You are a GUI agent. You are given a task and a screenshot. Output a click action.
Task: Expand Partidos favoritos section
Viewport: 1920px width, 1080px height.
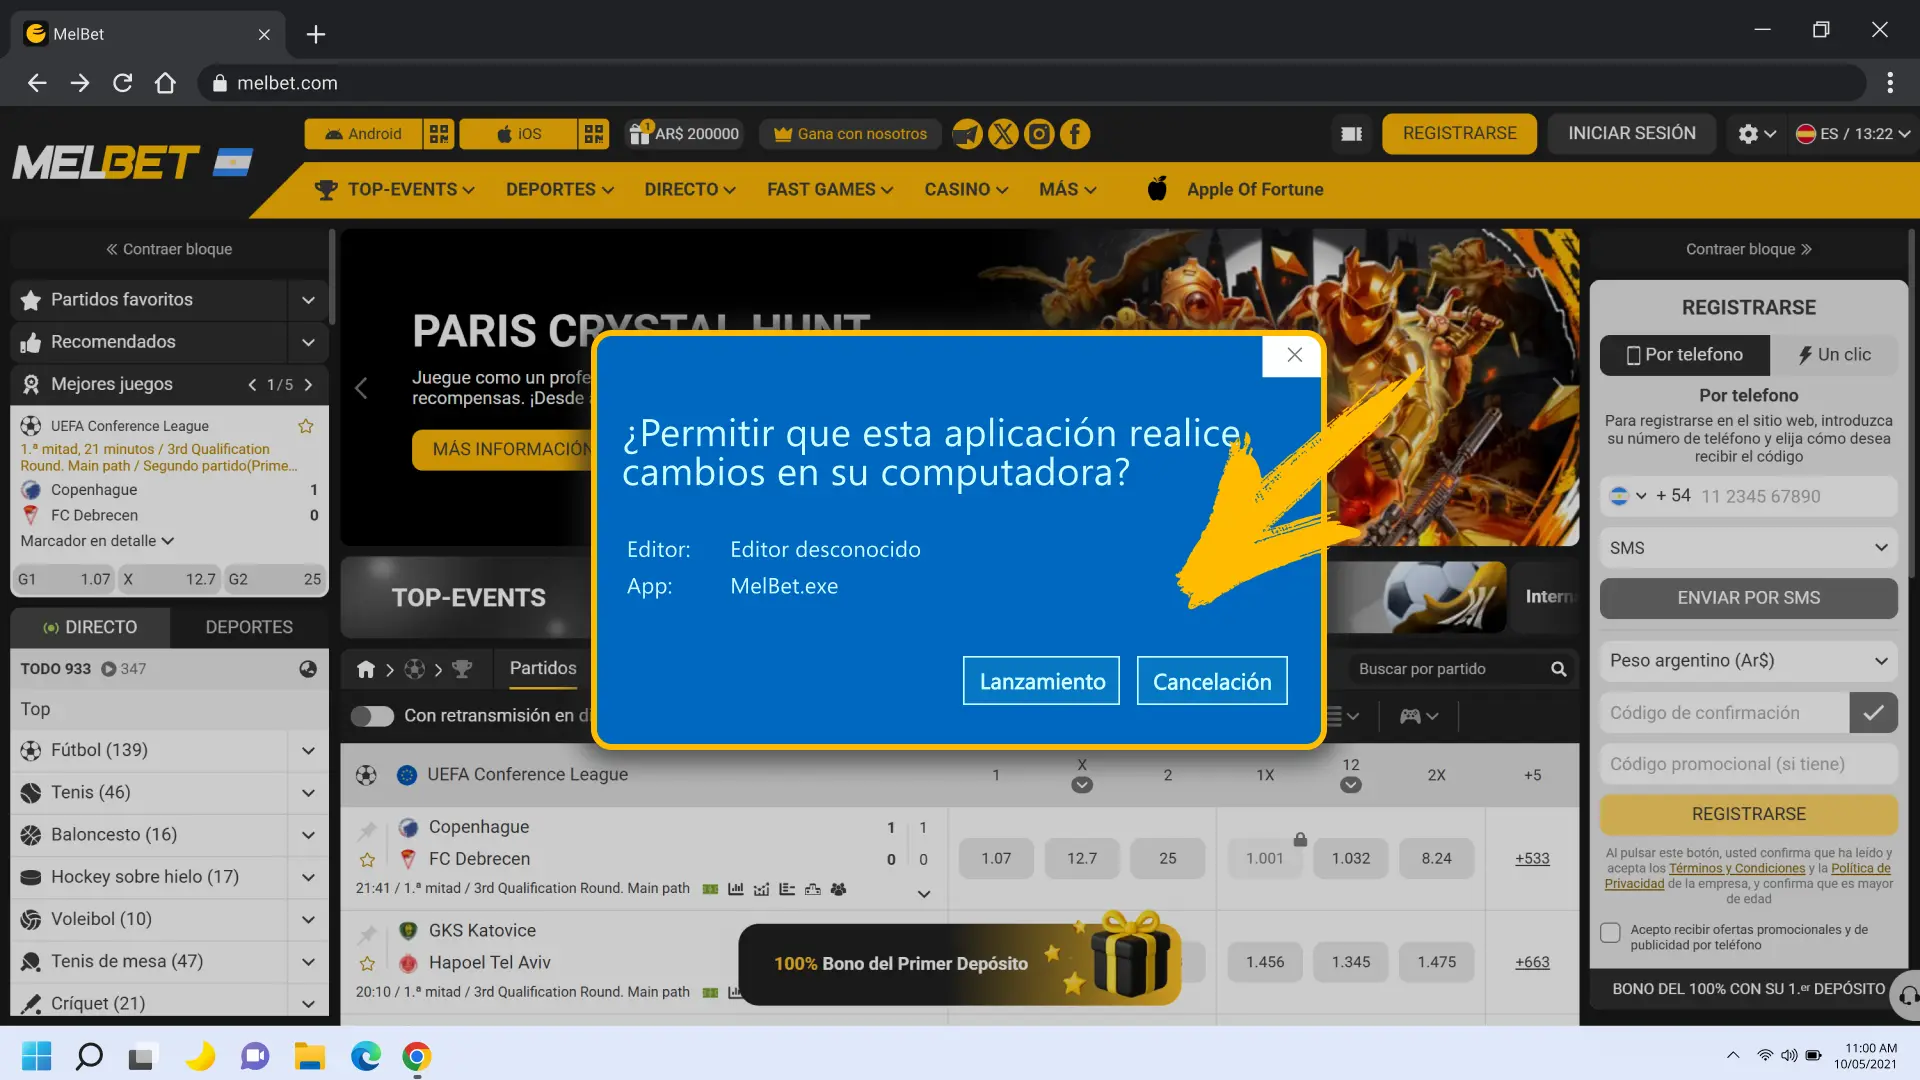tap(308, 300)
